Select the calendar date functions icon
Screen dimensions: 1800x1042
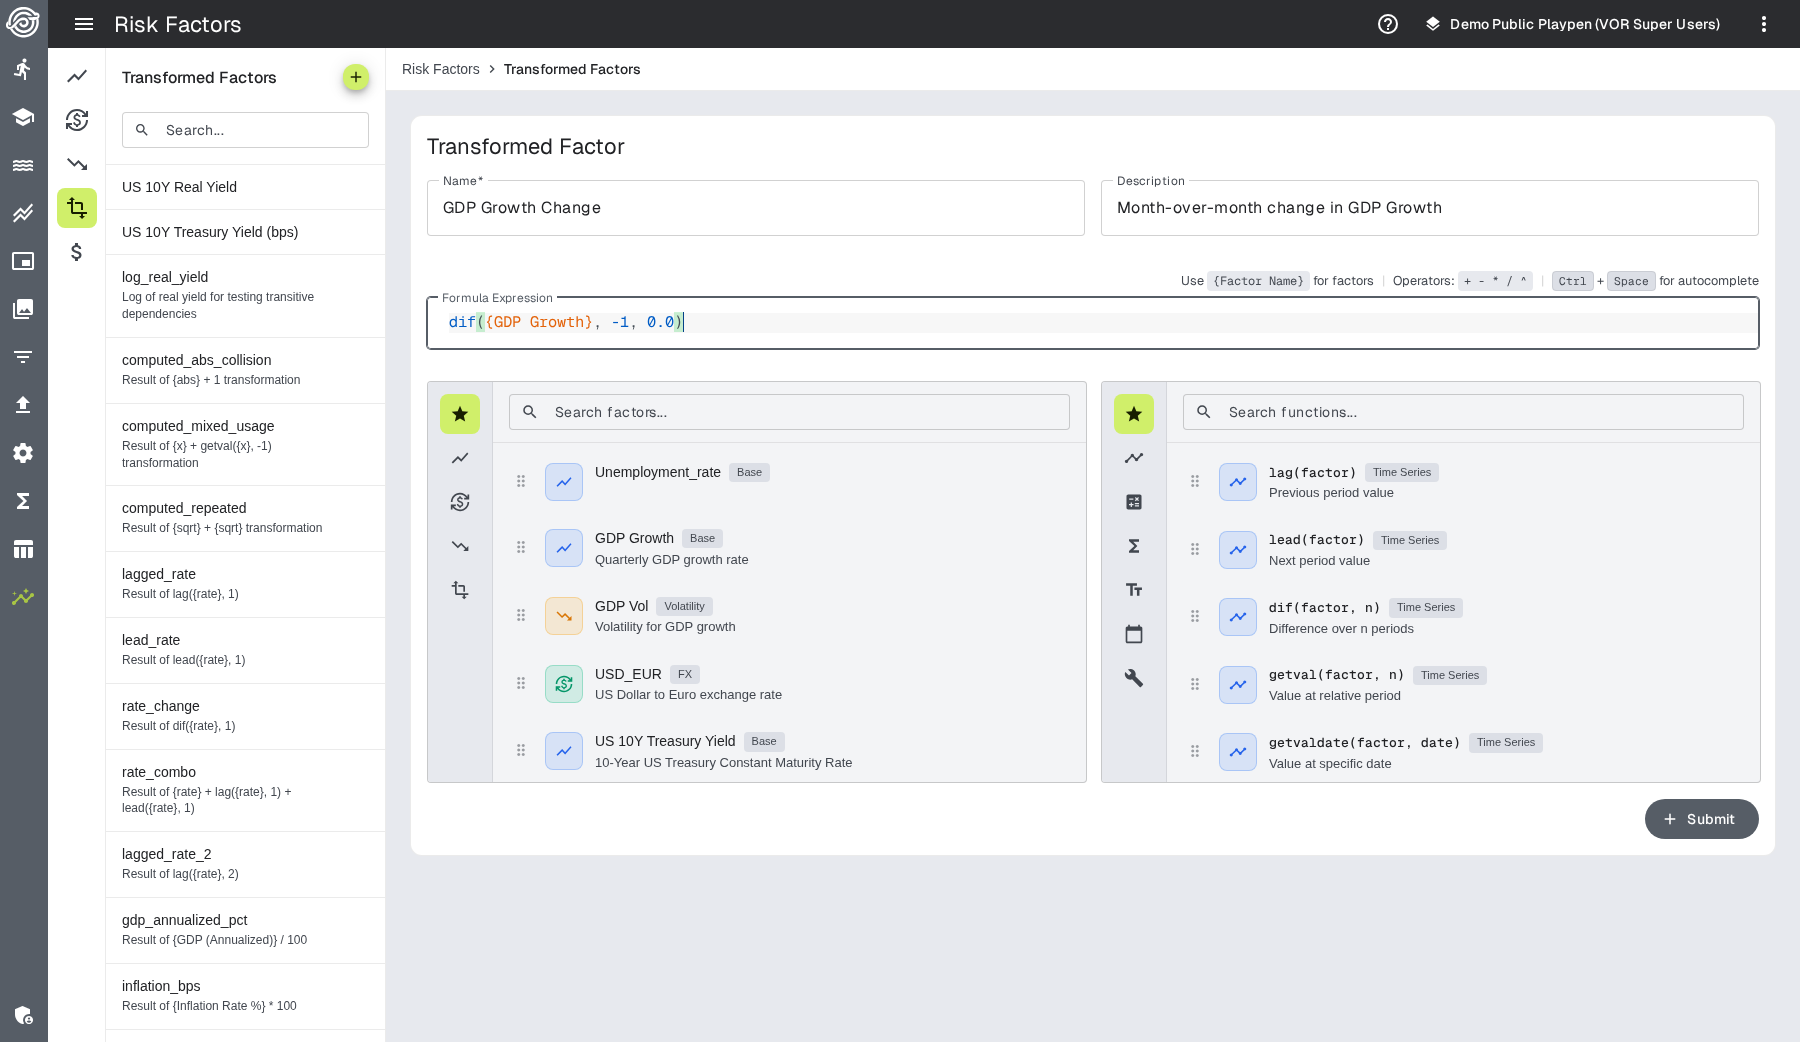(x=1133, y=634)
